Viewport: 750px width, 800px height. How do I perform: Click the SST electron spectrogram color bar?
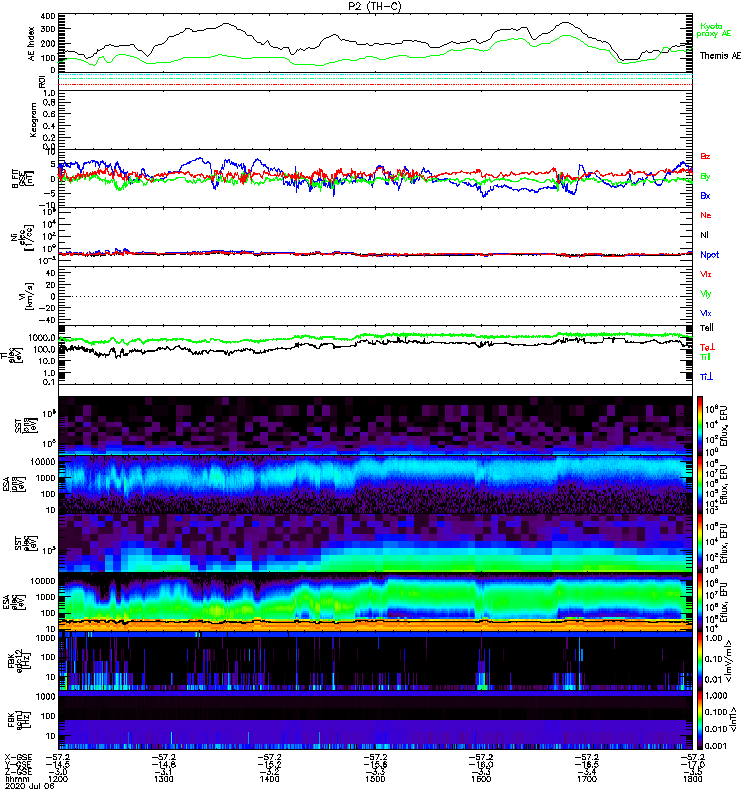coord(700,543)
